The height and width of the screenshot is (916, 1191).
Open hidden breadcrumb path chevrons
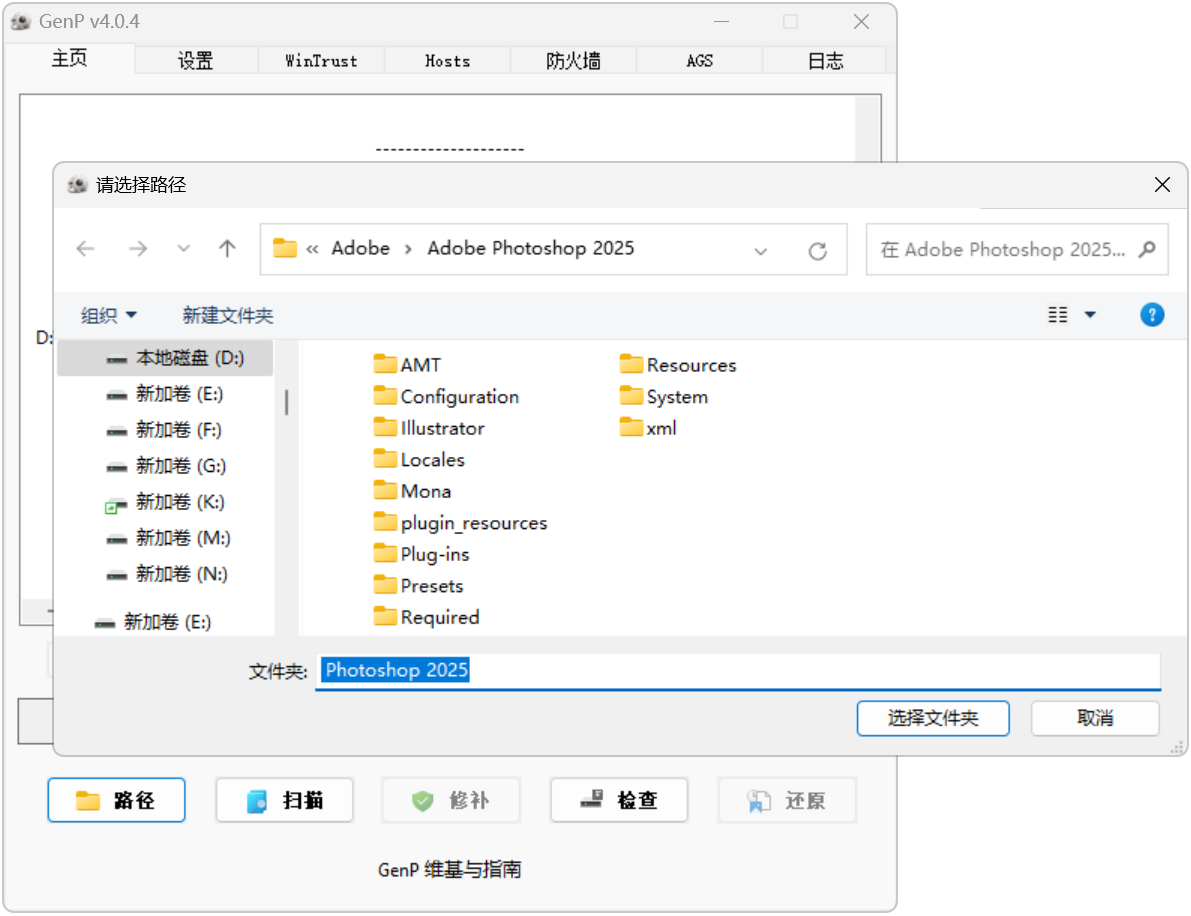312,248
